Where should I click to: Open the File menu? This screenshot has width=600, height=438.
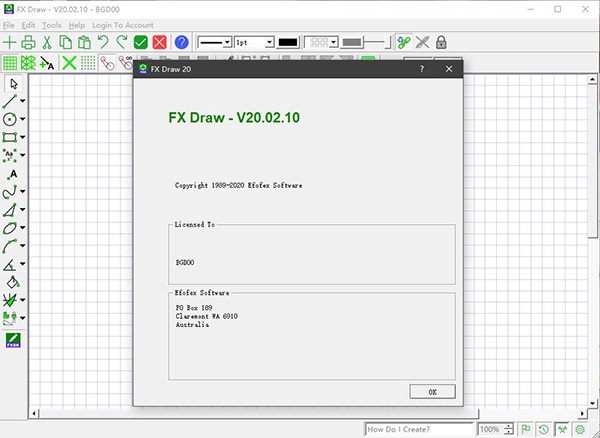click(x=8, y=25)
